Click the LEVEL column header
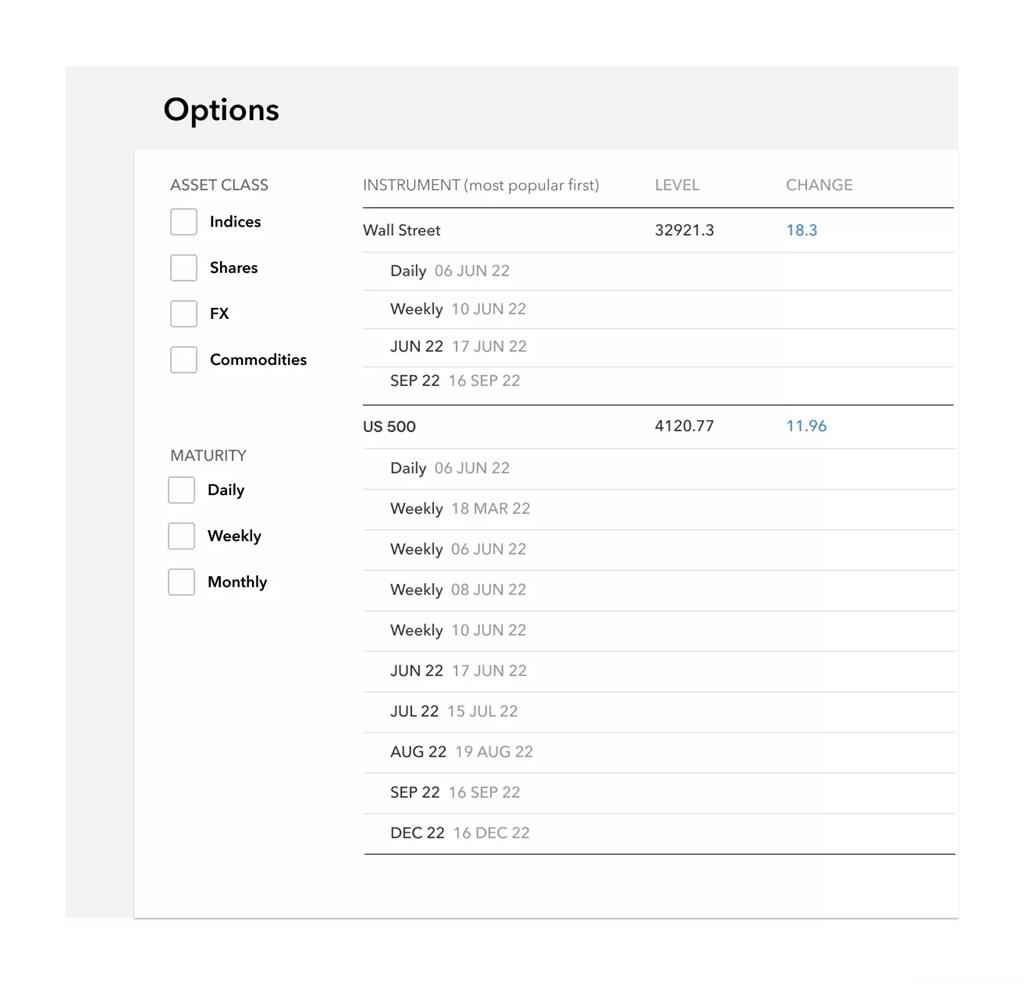The width and height of the screenshot is (1024, 984). point(677,185)
